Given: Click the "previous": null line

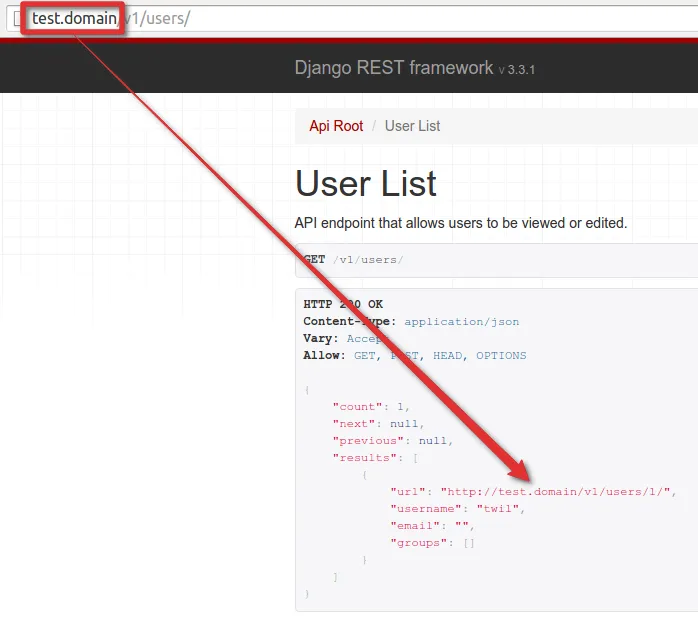Looking at the screenshot, I should point(393,440).
